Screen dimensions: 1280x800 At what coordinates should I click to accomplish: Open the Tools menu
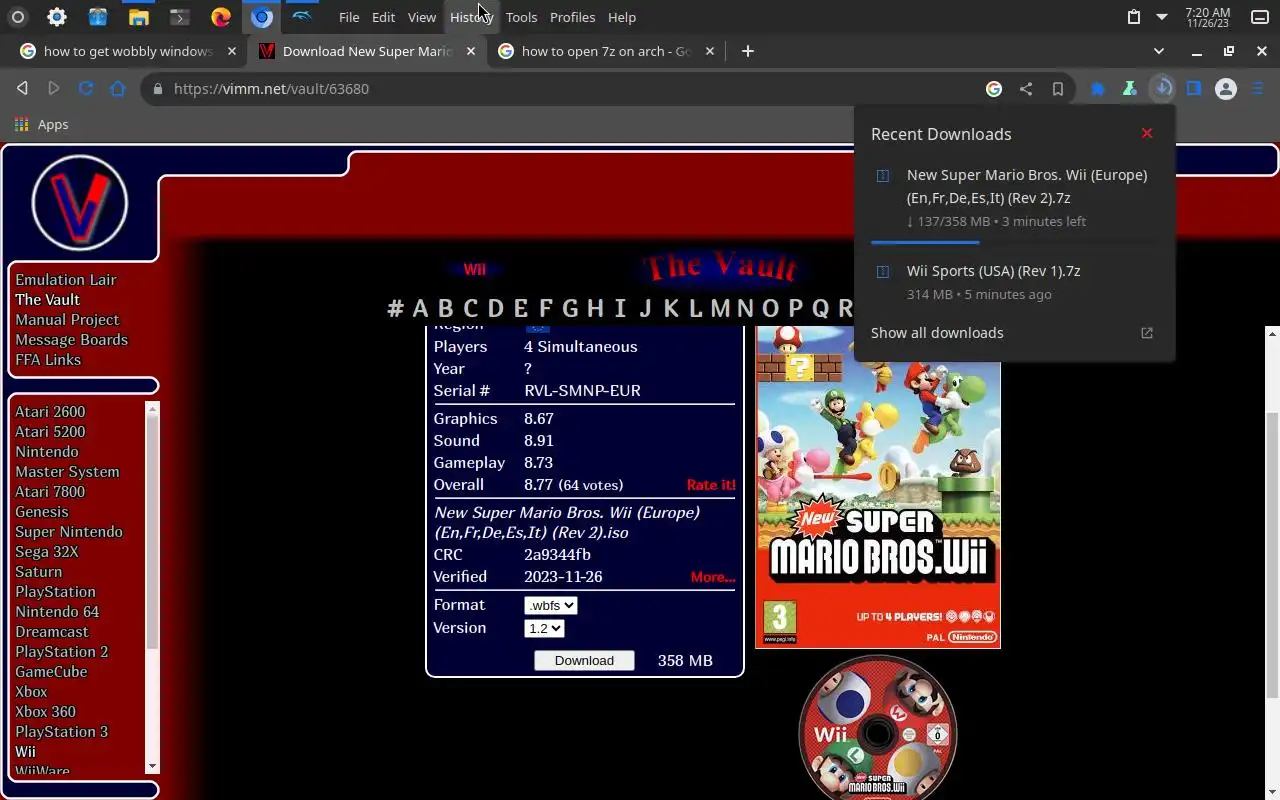coord(521,17)
